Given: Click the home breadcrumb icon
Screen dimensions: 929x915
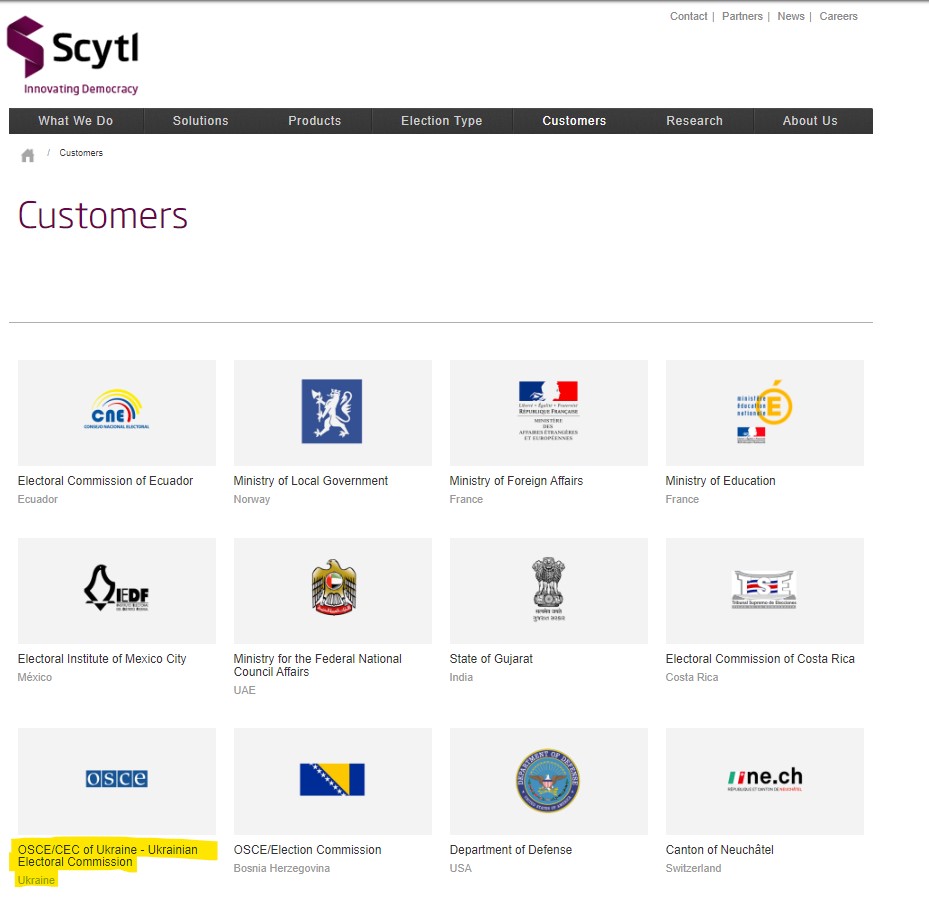Looking at the screenshot, I should tap(27, 155).
